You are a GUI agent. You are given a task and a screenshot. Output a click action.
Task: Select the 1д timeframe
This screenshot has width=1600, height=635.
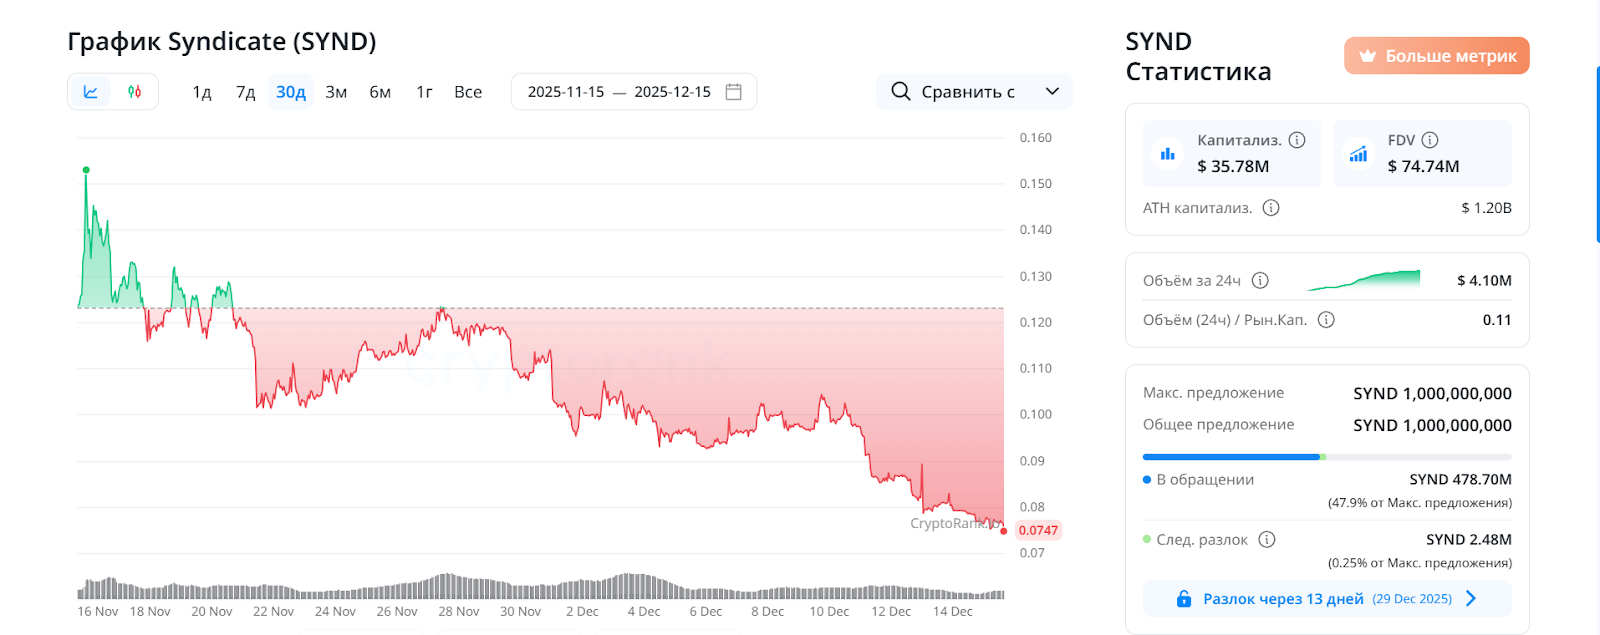[202, 92]
